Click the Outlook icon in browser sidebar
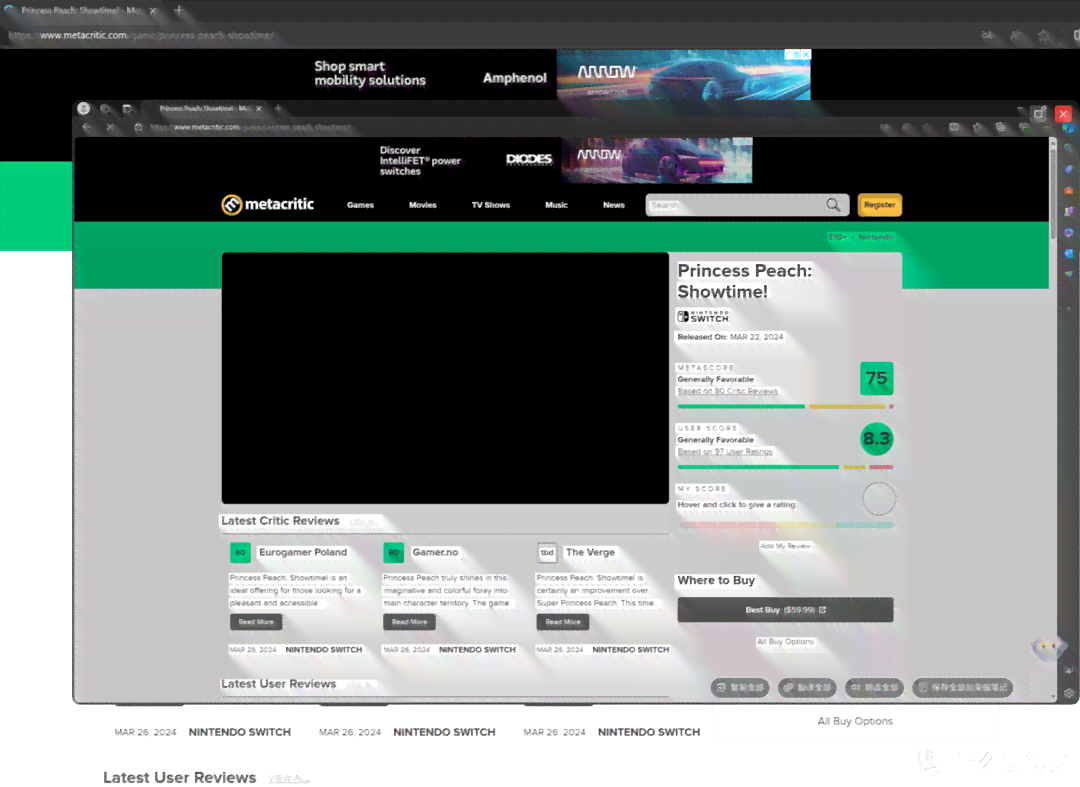The height and width of the screenshot is (787, 1080). 1068,253
